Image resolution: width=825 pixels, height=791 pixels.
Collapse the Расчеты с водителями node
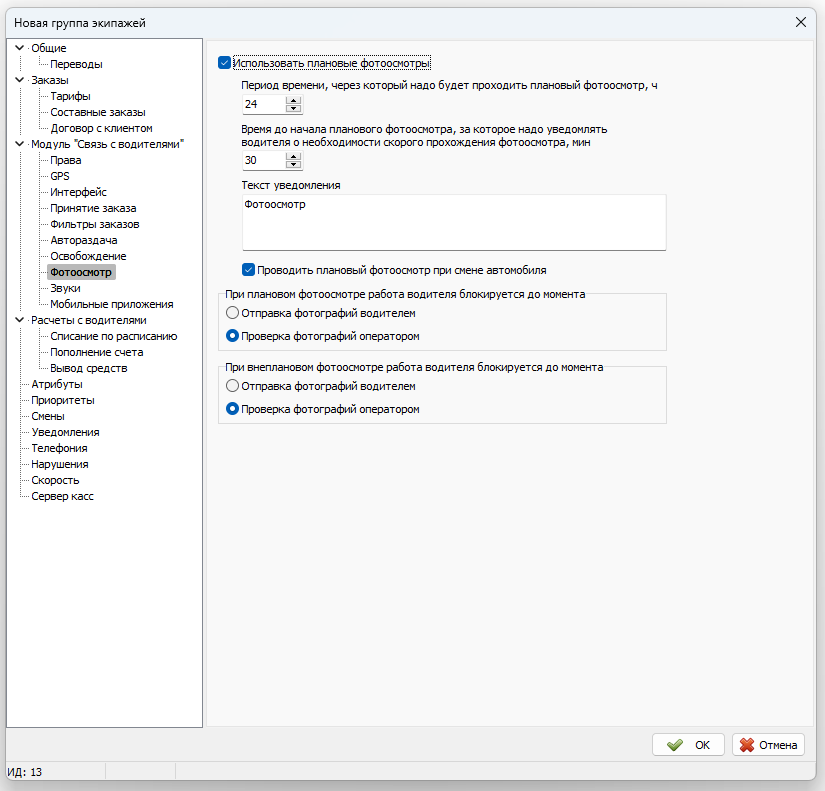tap(19, 320)
